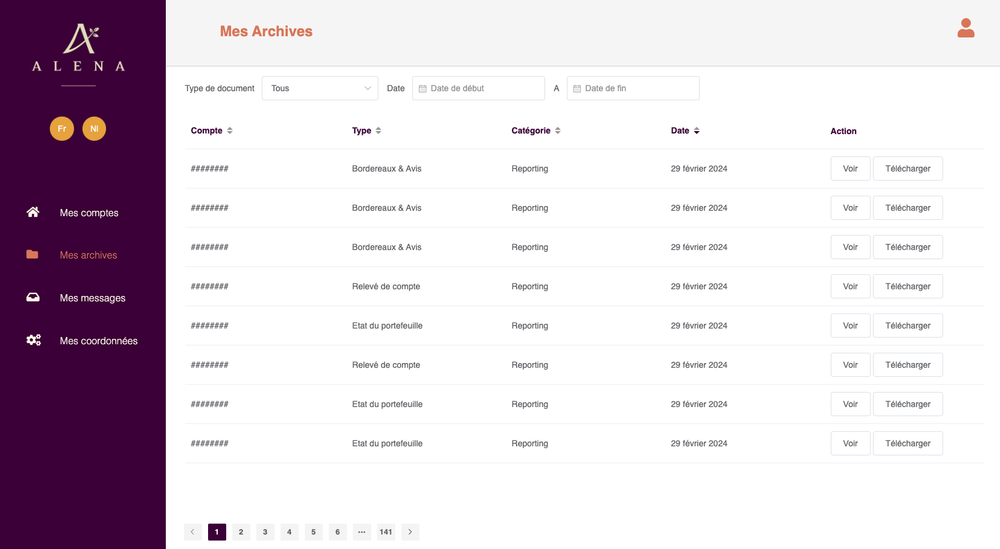
Task: Click Télécharger on the last row
Action: (907, 444)
